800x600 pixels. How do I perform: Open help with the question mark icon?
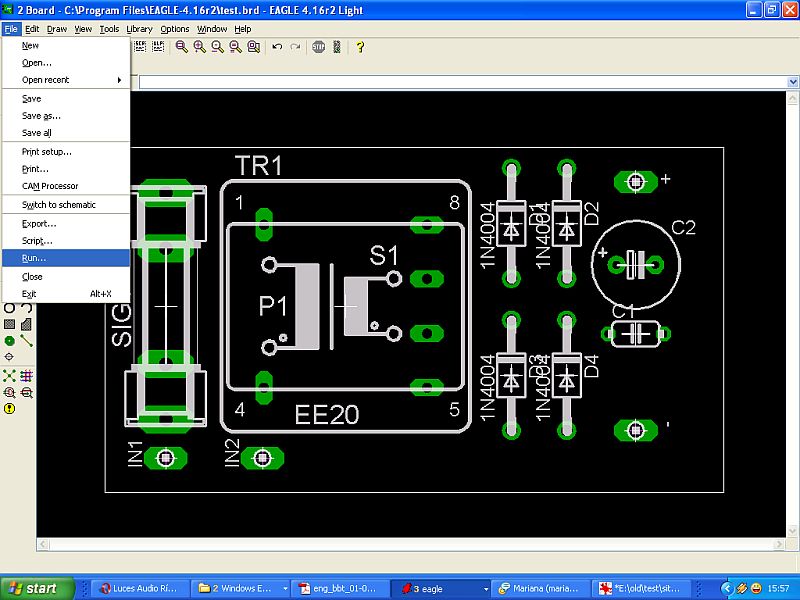(x=360, y=47)
